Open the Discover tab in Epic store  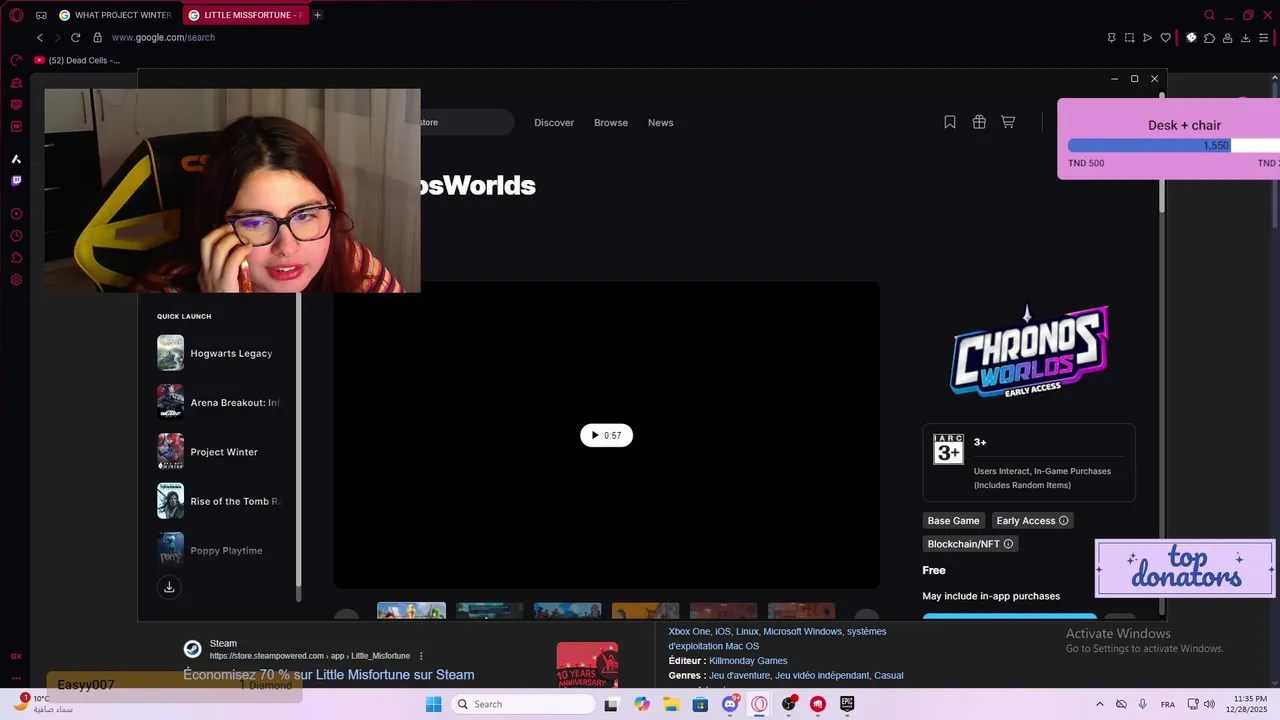554,123
